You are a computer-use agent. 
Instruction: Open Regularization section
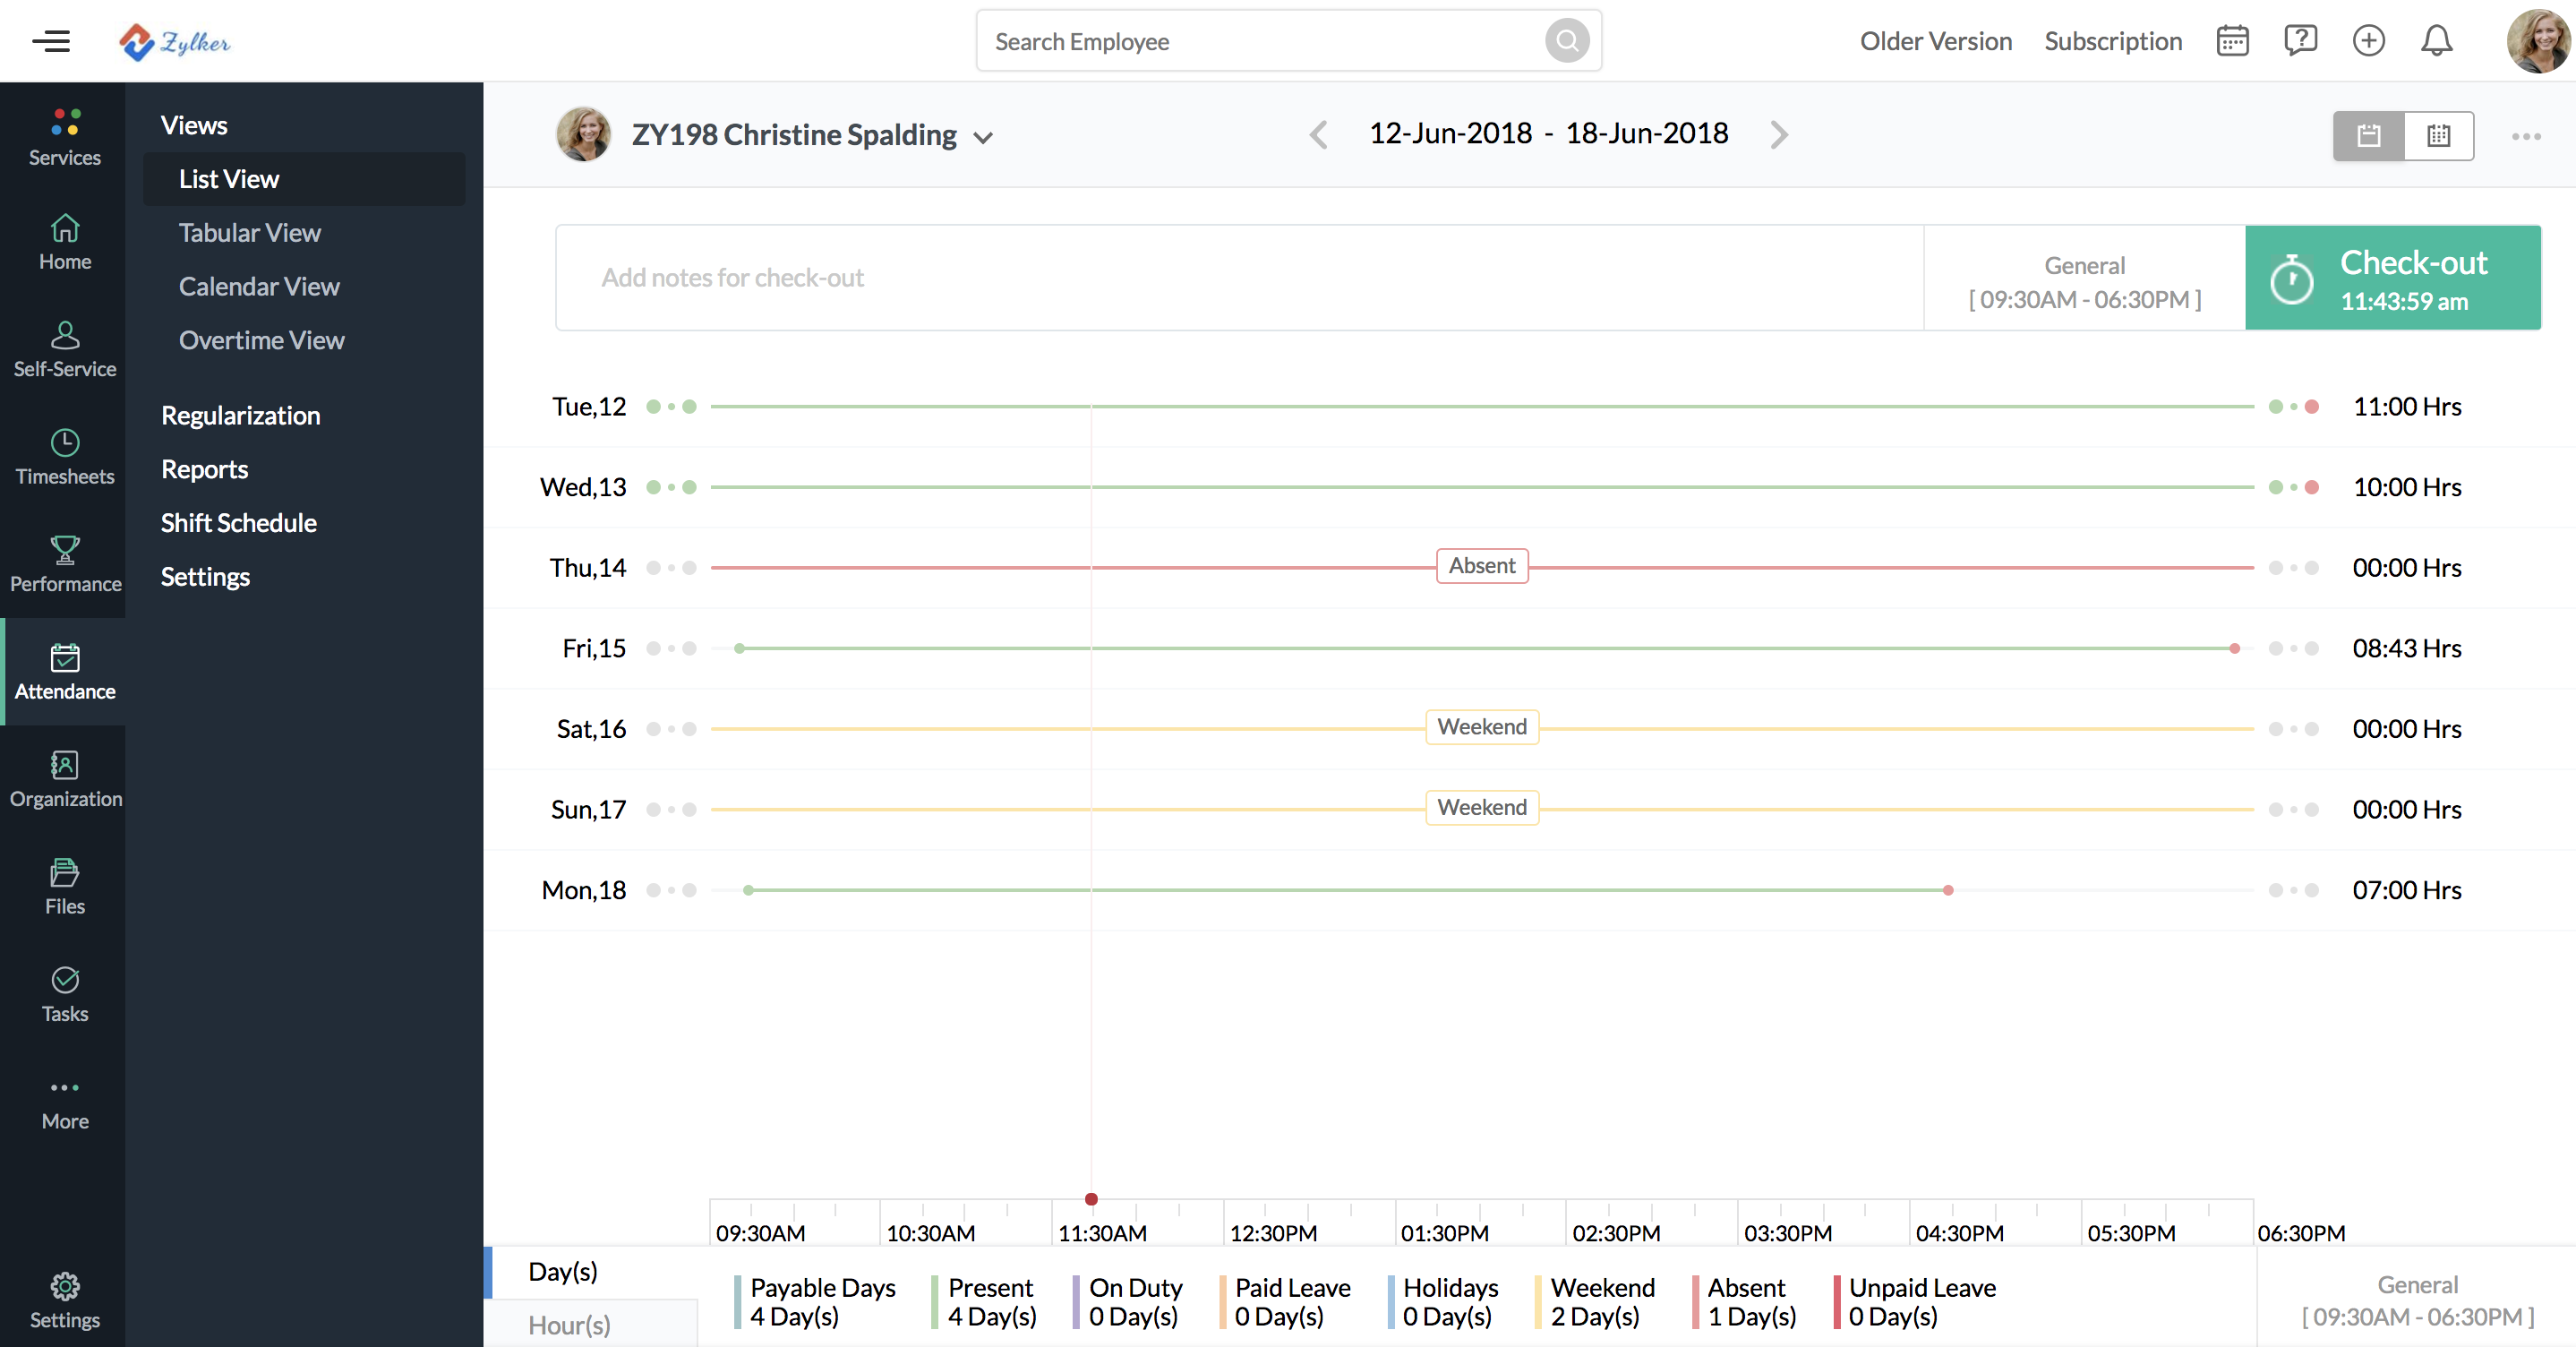click(x=240, y=415)
